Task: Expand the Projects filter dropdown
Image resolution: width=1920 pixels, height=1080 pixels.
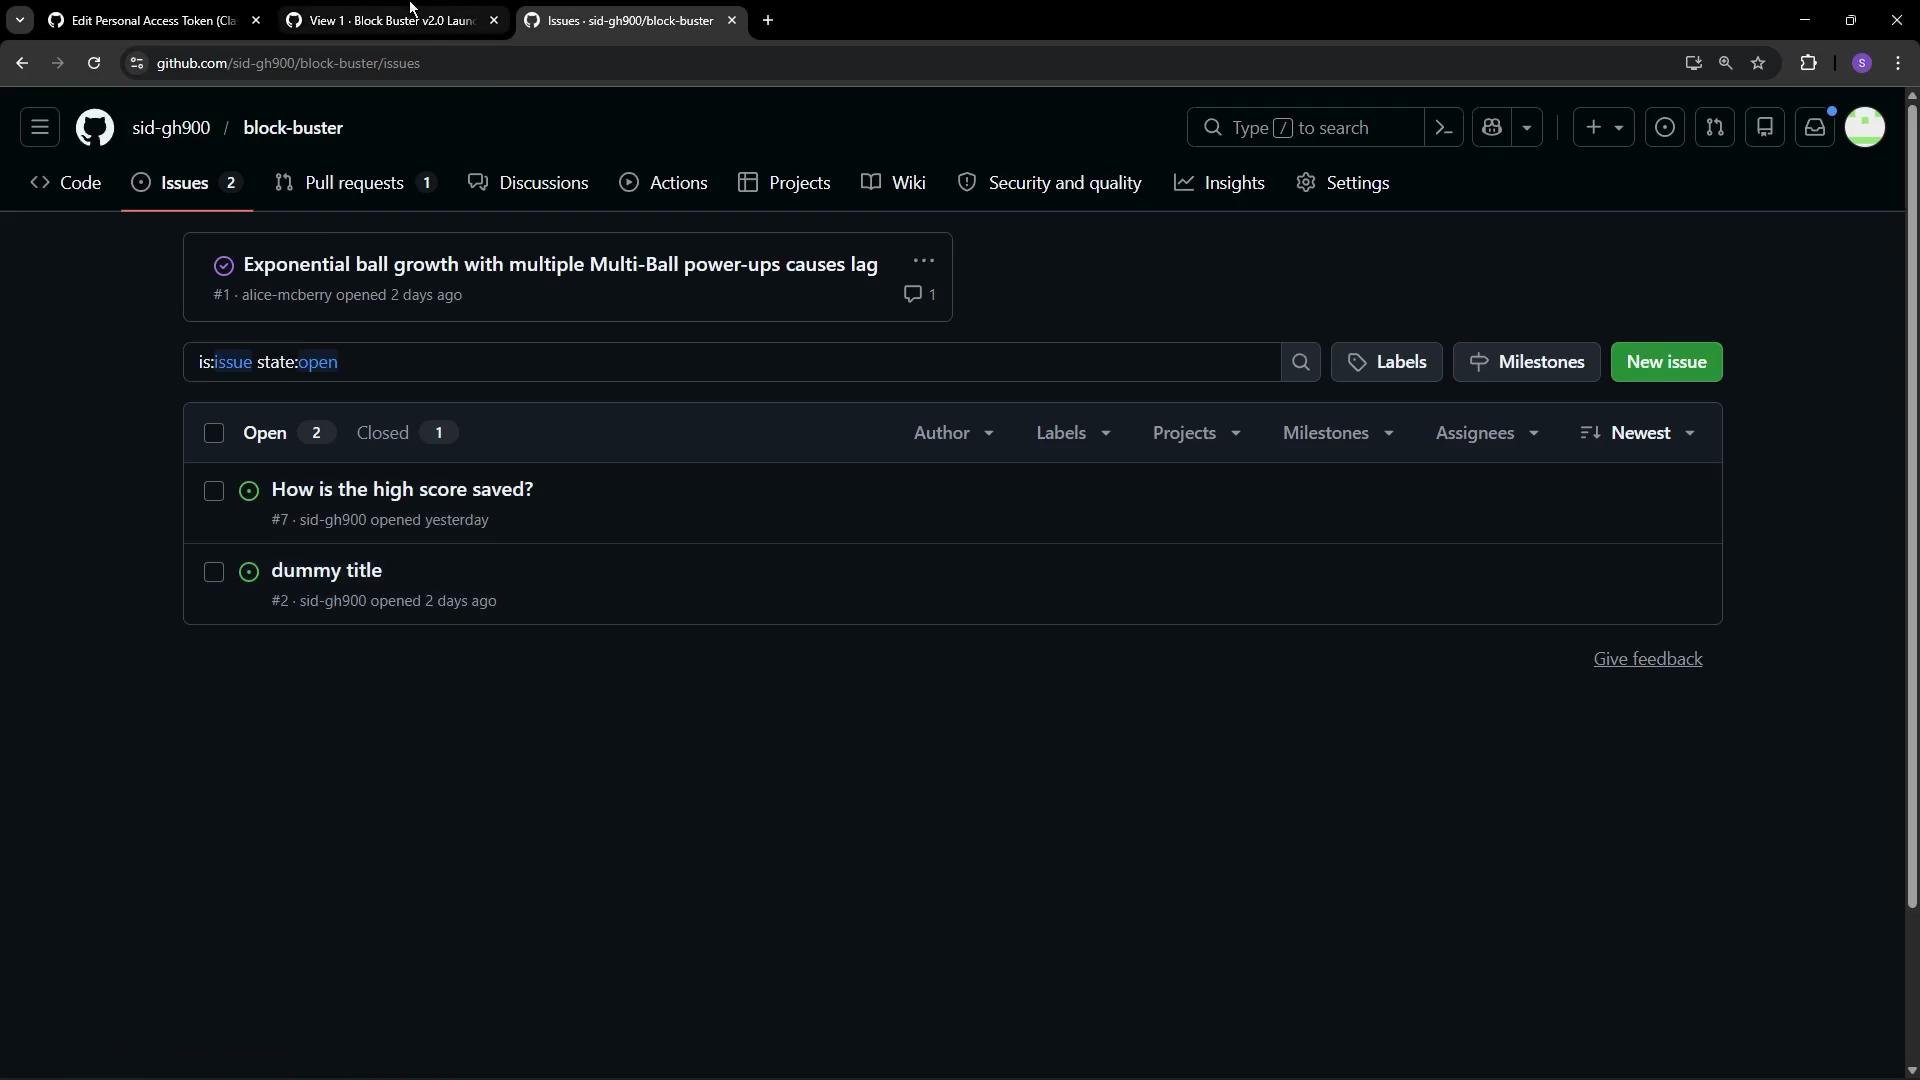Action: 1197,433
